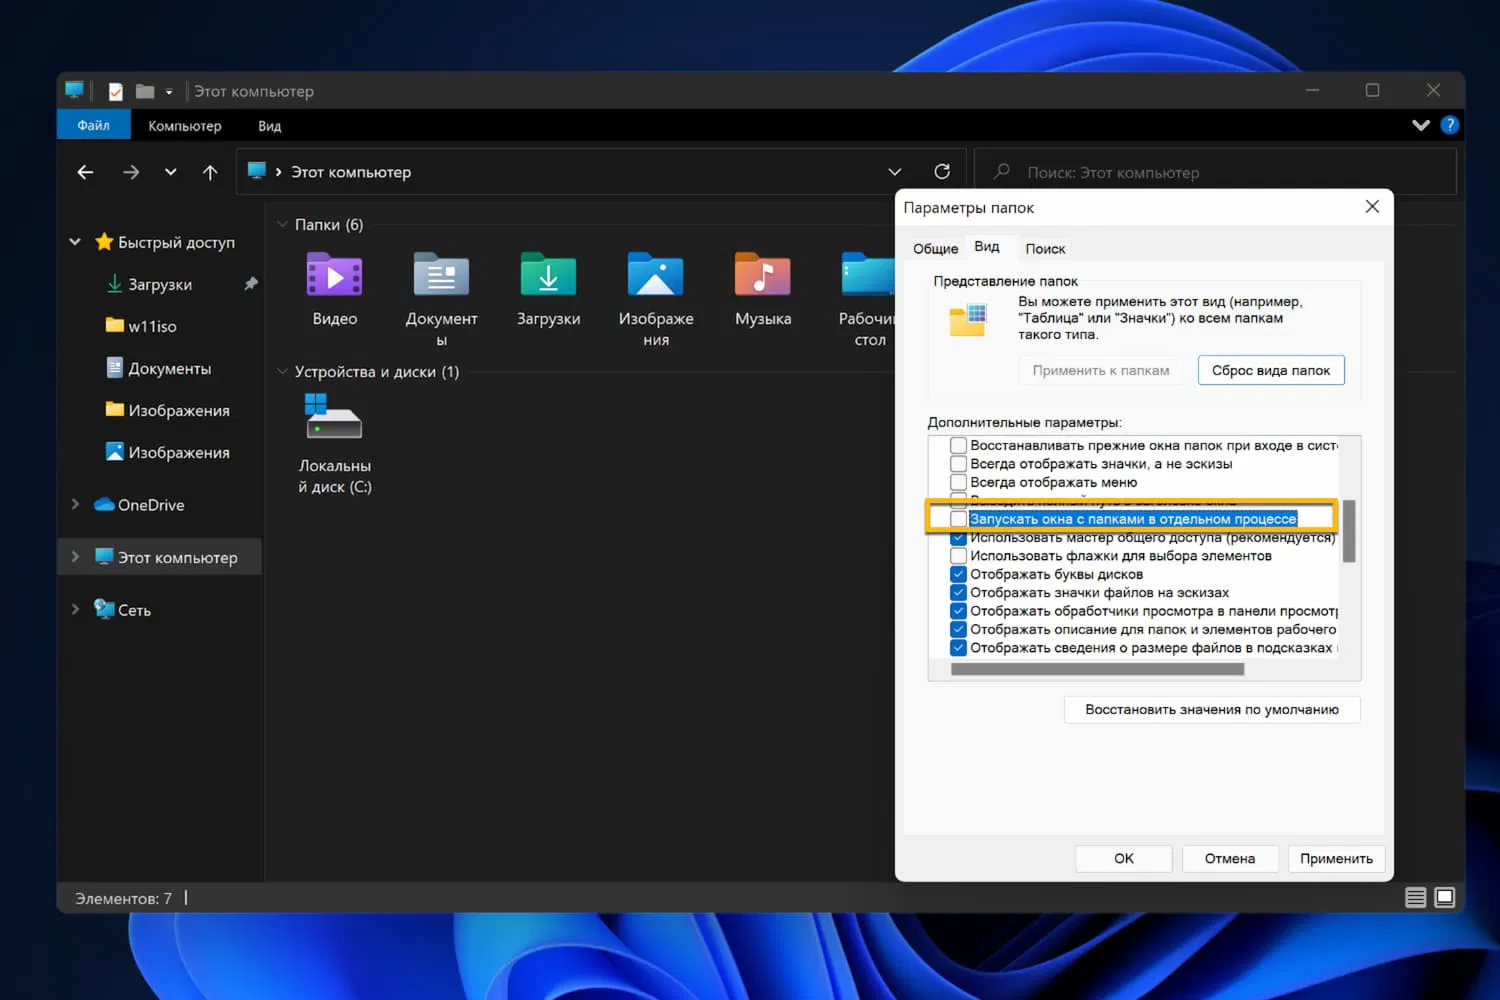1500x1000 pixels.
Task: Go up one folder level arrow
Action: [x=210, y=172]
